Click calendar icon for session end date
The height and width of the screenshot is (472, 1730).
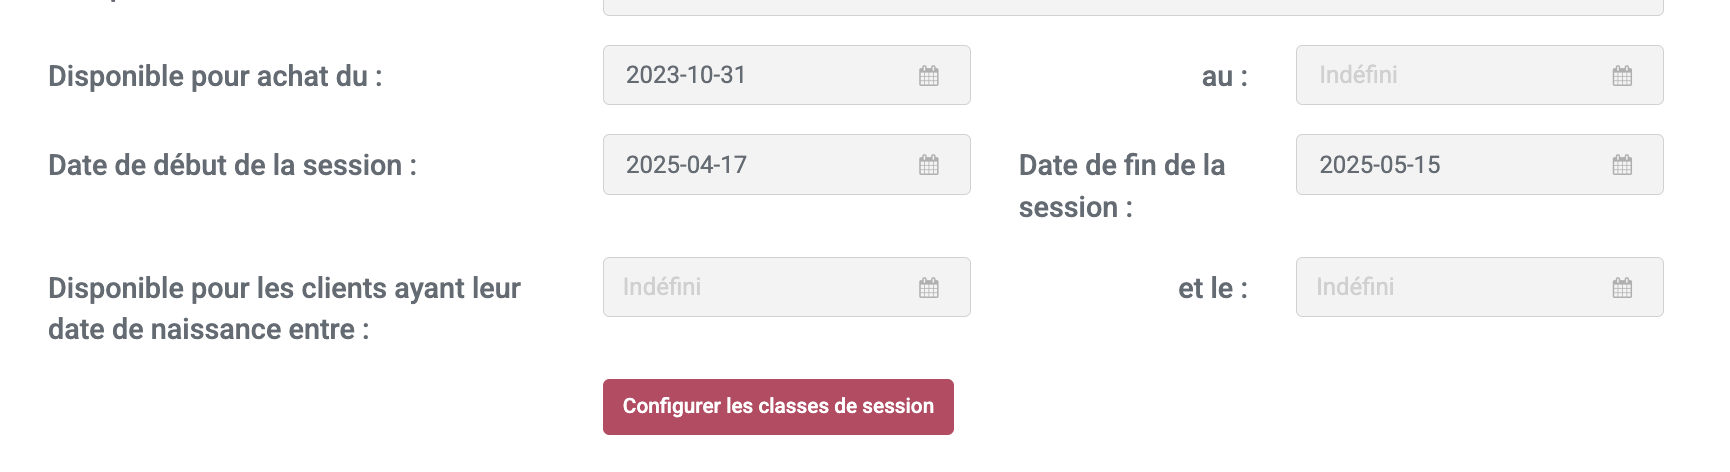1622,165
